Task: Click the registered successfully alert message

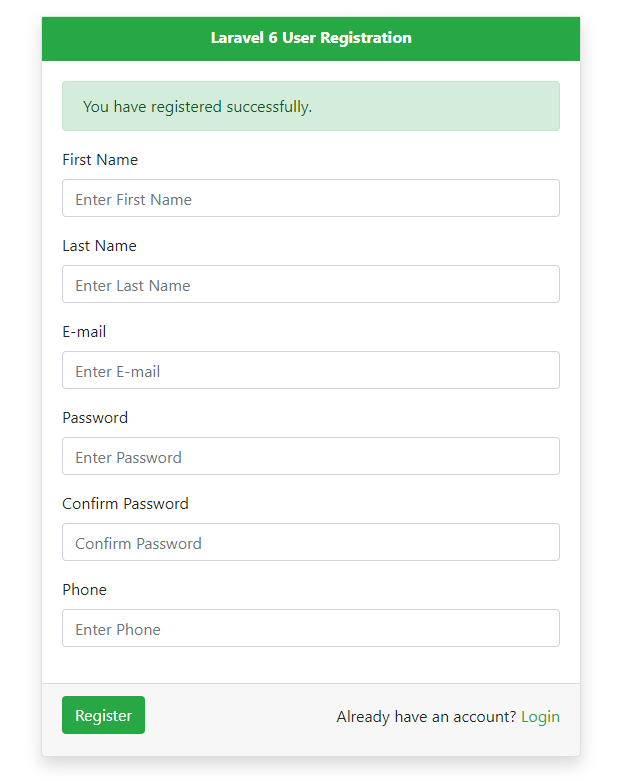Action: tap(311, 106)
